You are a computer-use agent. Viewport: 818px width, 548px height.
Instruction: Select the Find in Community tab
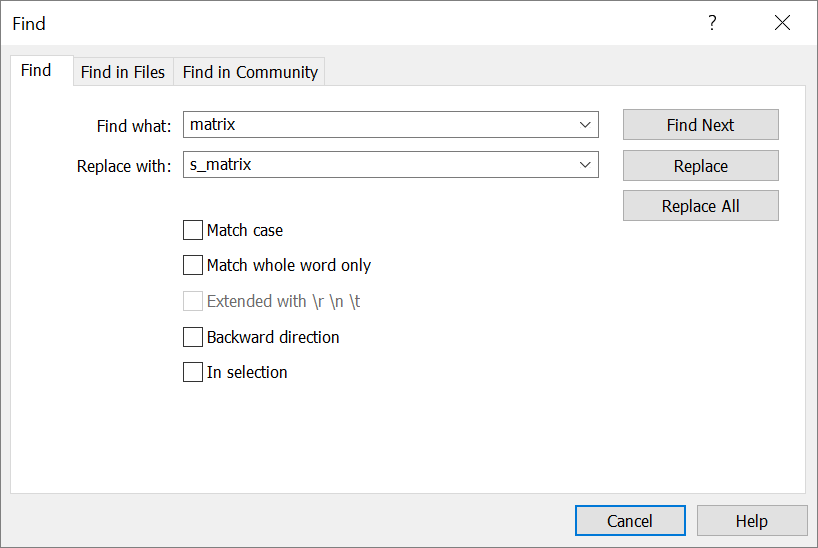click(x=250, y=72)
